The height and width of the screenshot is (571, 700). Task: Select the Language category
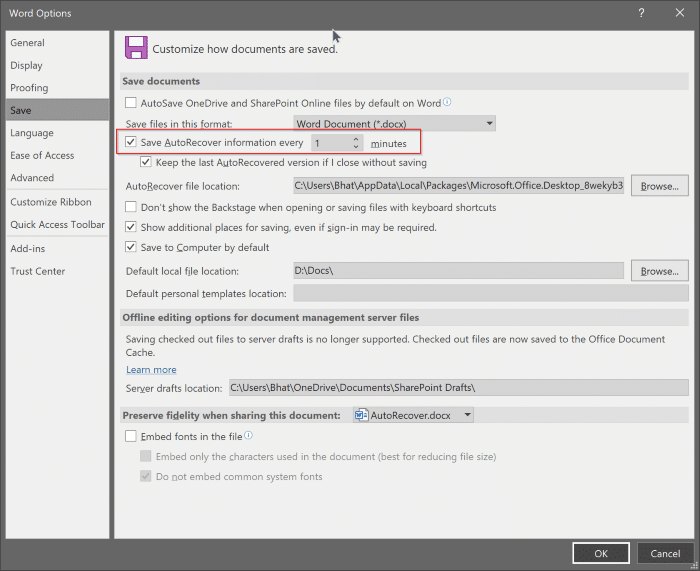[x=57, y=133]
